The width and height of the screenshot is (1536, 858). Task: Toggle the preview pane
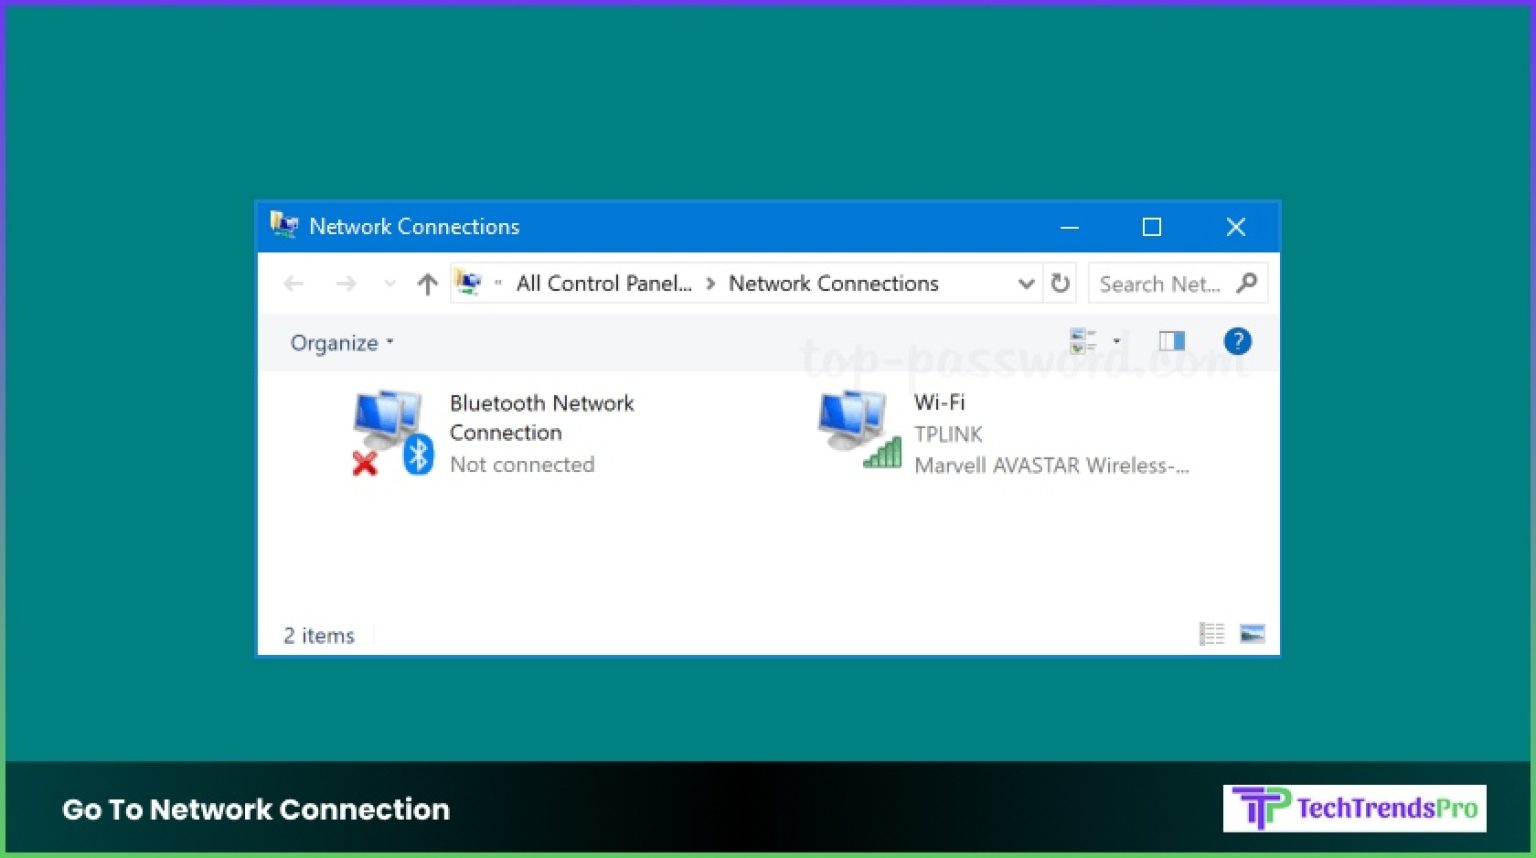pyautogui.click(x=1172, y=341)
